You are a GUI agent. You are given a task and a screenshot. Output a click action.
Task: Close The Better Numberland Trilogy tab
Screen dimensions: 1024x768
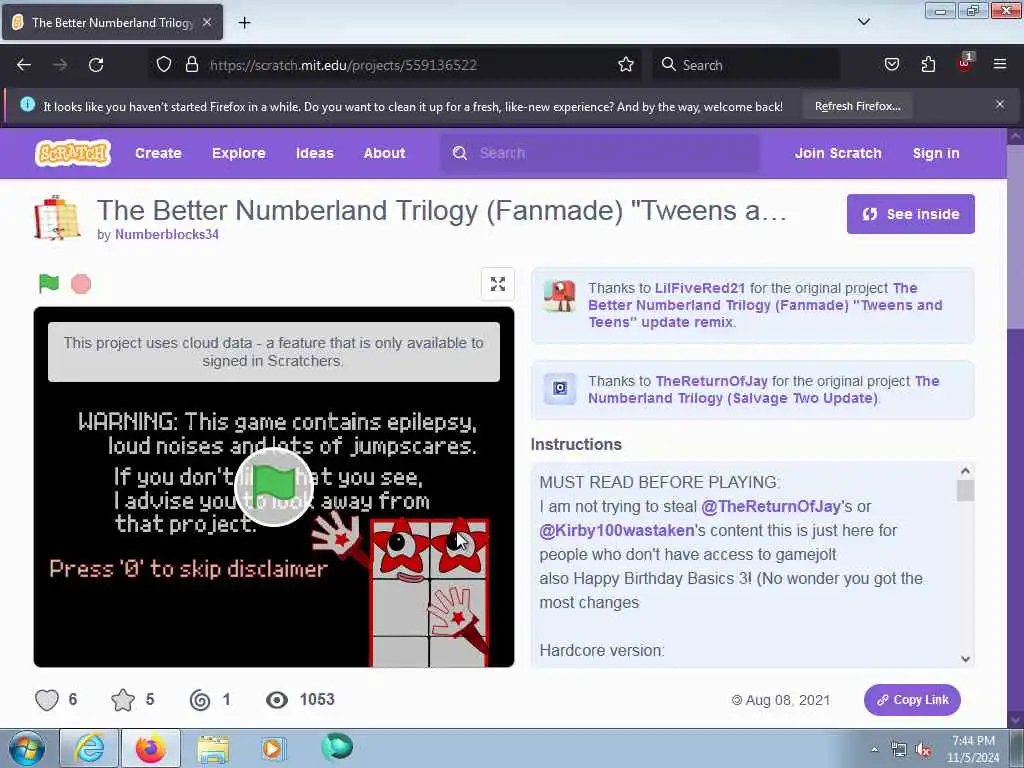[x=206, y=22]
